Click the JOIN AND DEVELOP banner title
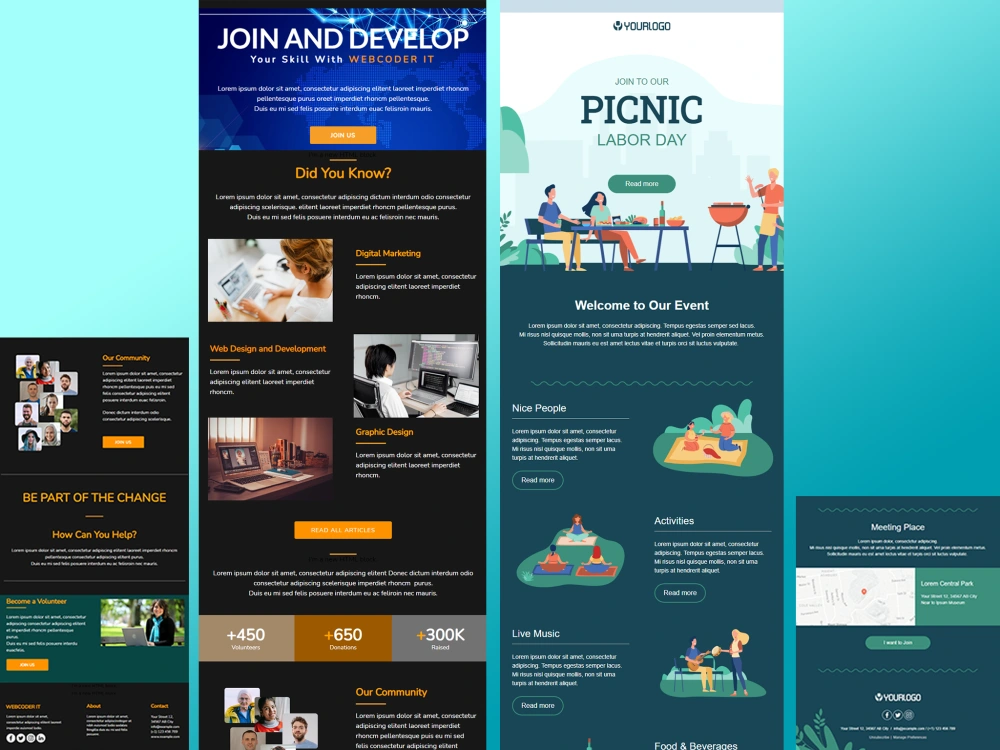Viewport: 1000px width, 750px height. pos(343,38)
